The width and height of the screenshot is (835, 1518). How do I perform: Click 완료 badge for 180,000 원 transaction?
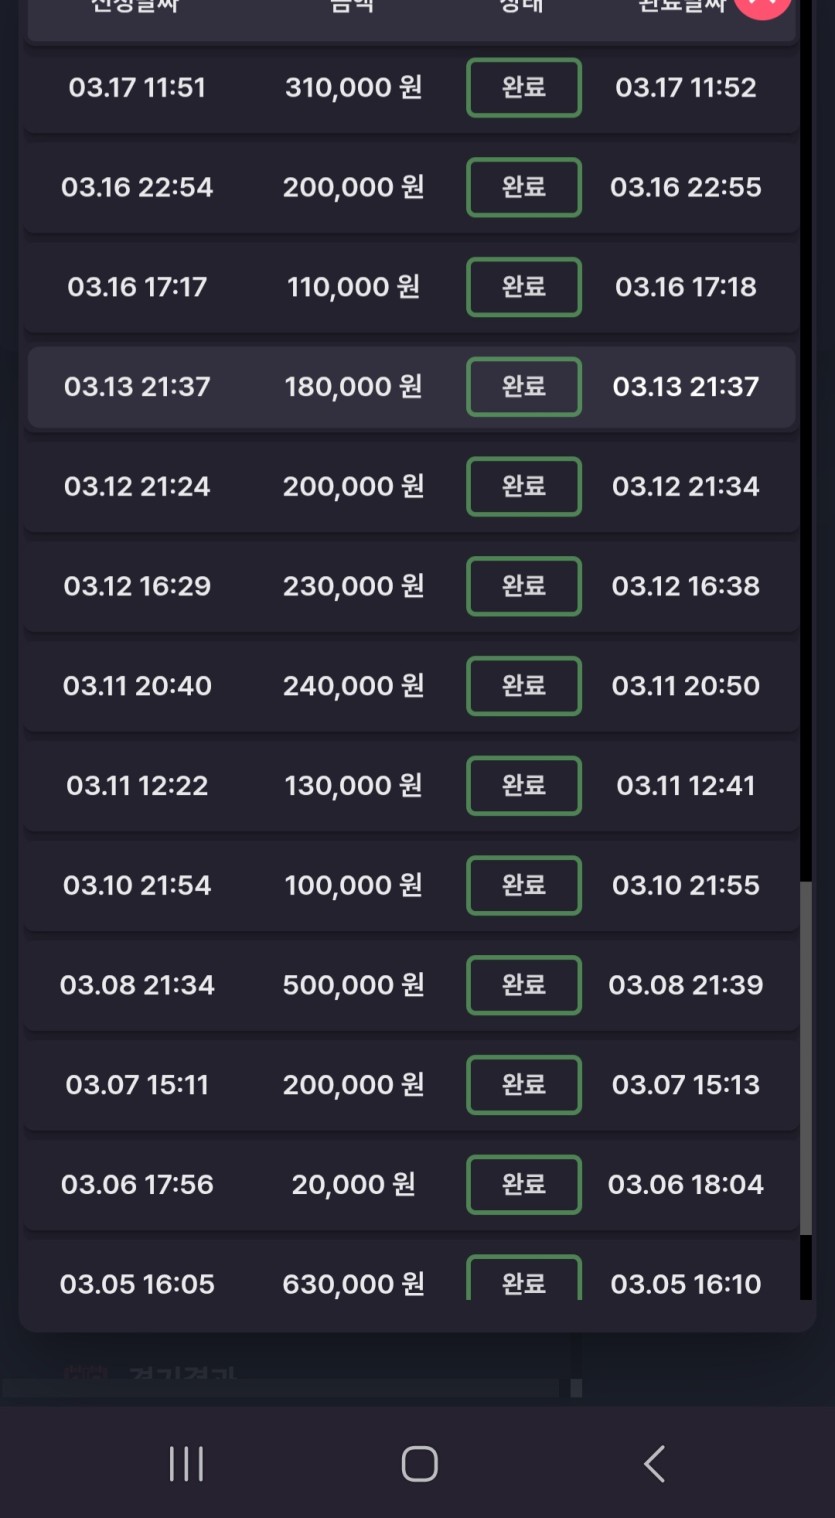(523, 387)
